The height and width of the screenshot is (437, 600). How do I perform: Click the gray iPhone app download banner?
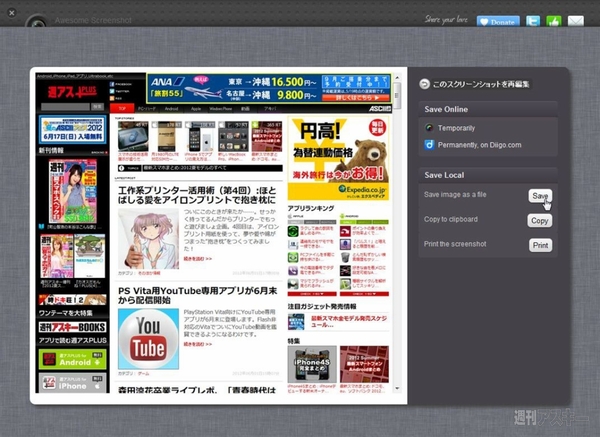(x=72, y=383)
